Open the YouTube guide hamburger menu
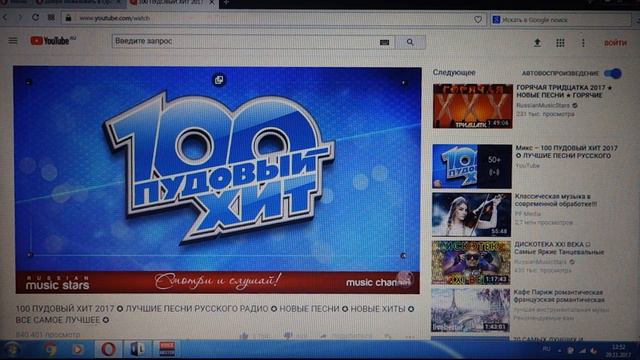The image size is (640, 360). (13, 41)
